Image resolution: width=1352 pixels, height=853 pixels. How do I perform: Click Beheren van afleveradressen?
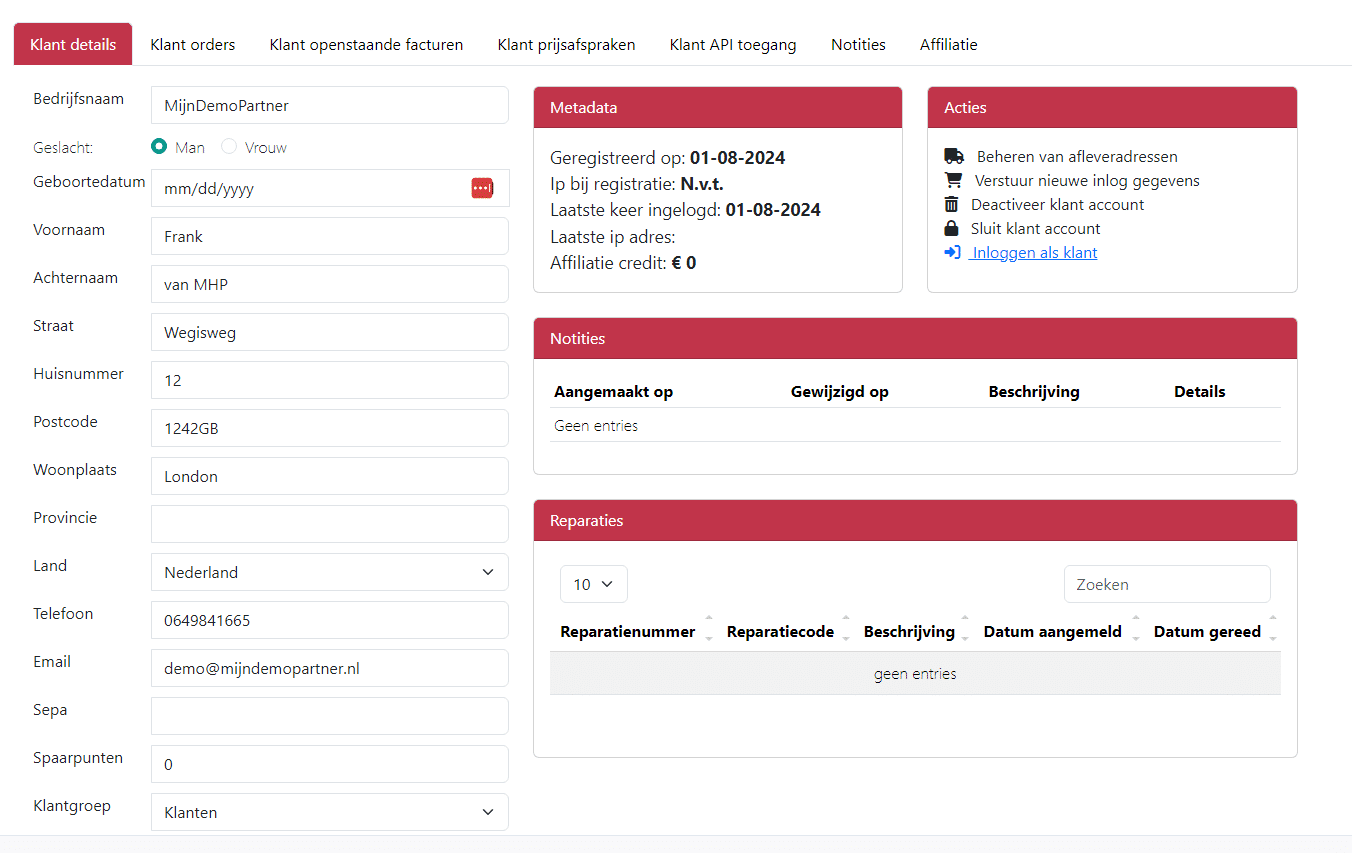tap(1077, 157)
